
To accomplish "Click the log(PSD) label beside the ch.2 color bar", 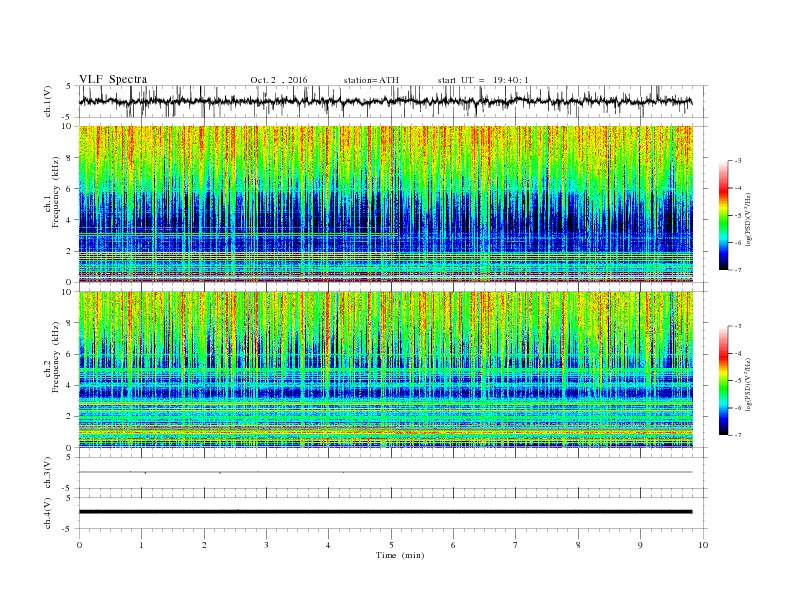I will 749,384.
